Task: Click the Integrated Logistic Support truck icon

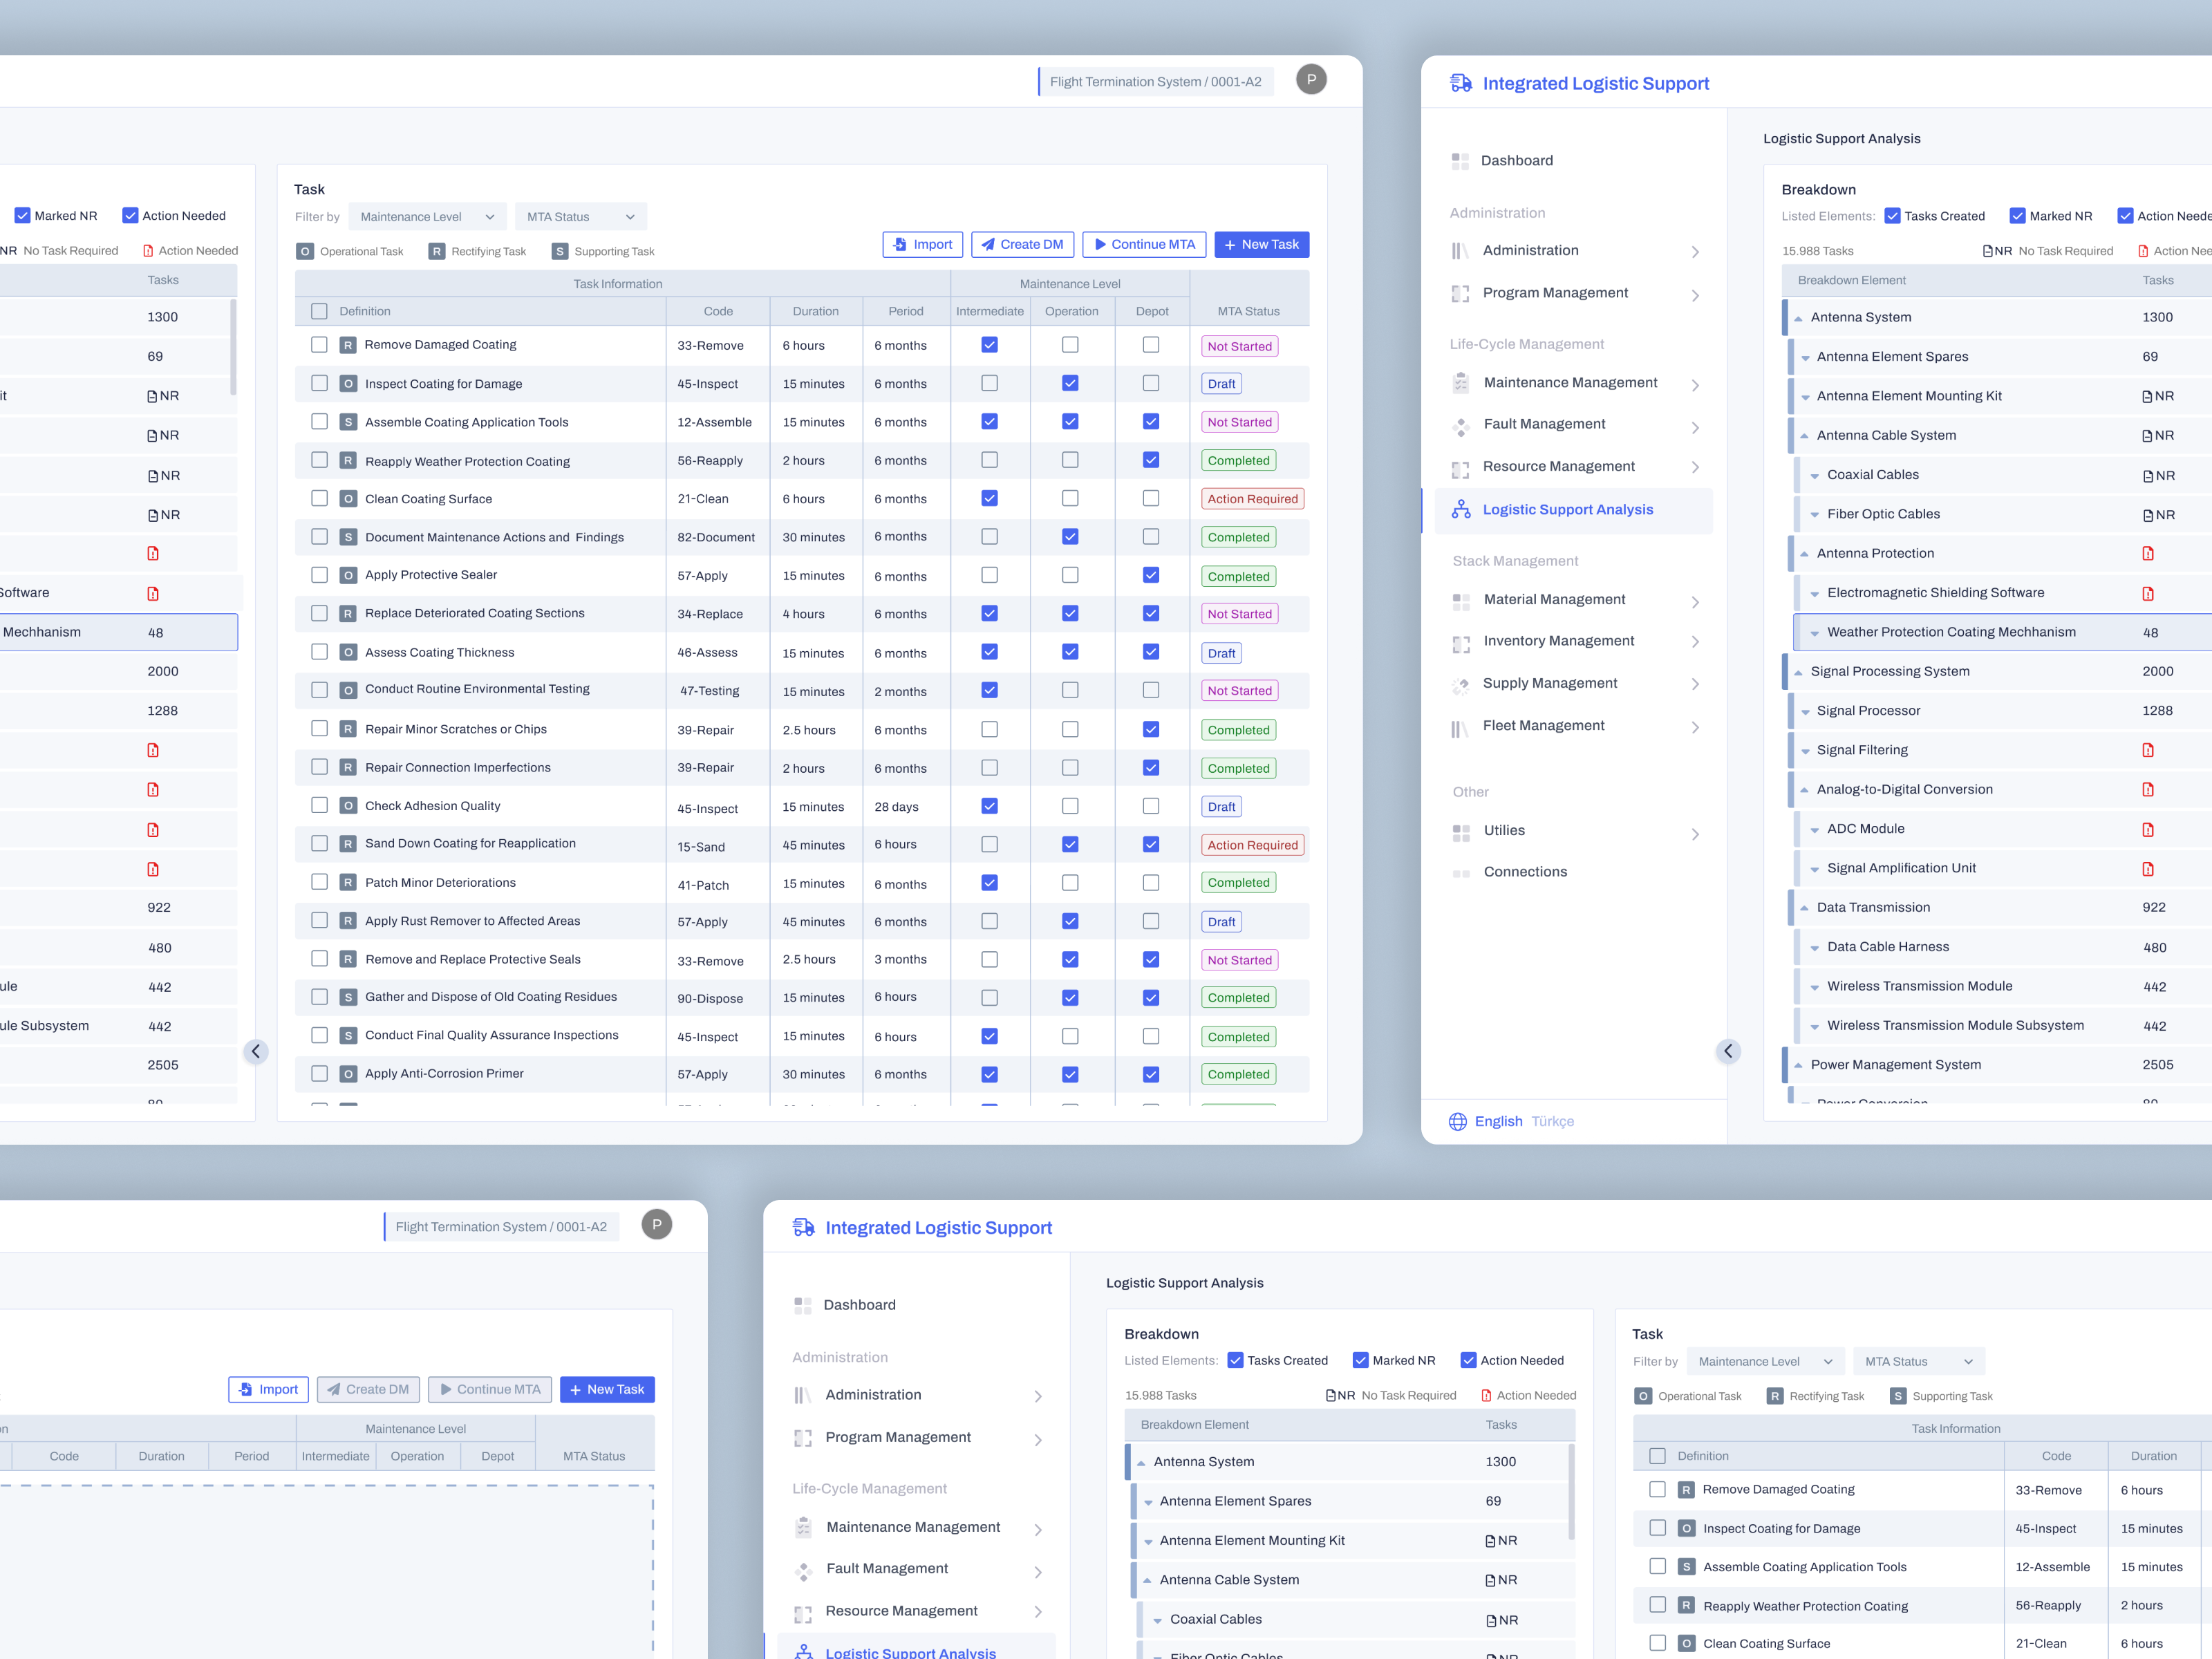Action: [1460, 83]
